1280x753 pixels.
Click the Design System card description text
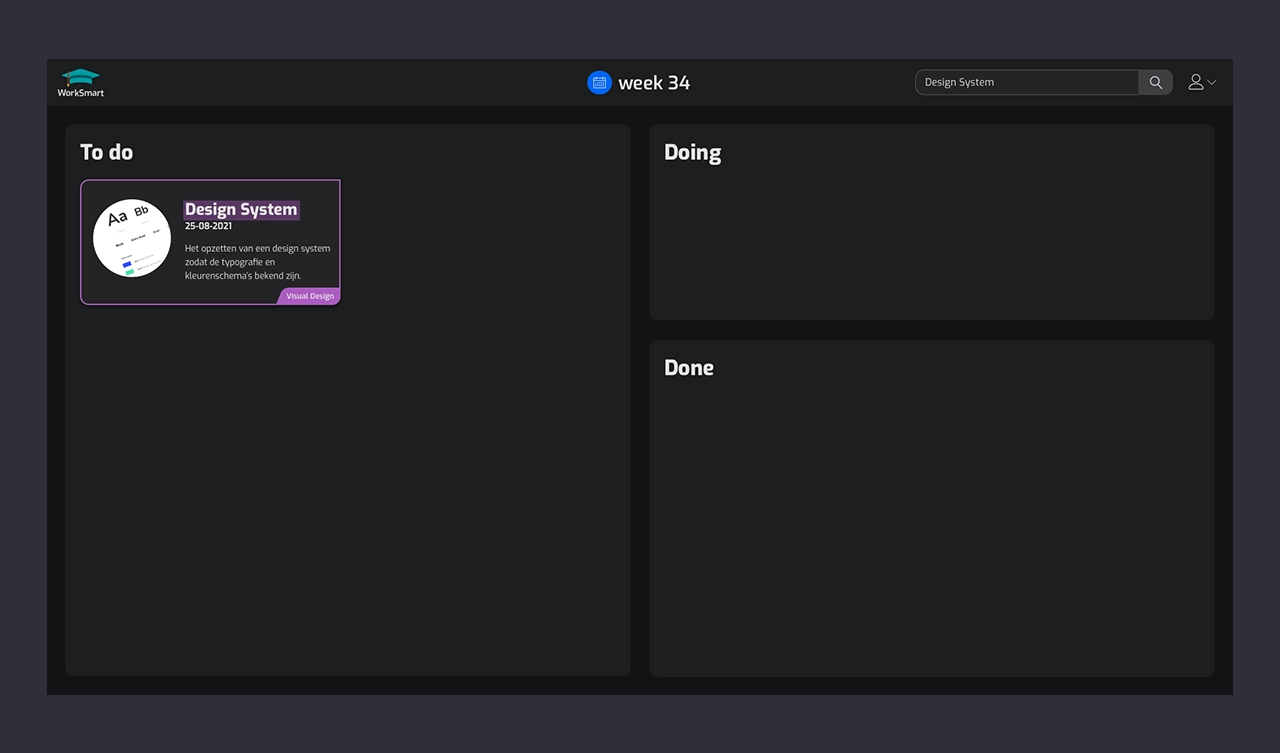click(257, 262)
